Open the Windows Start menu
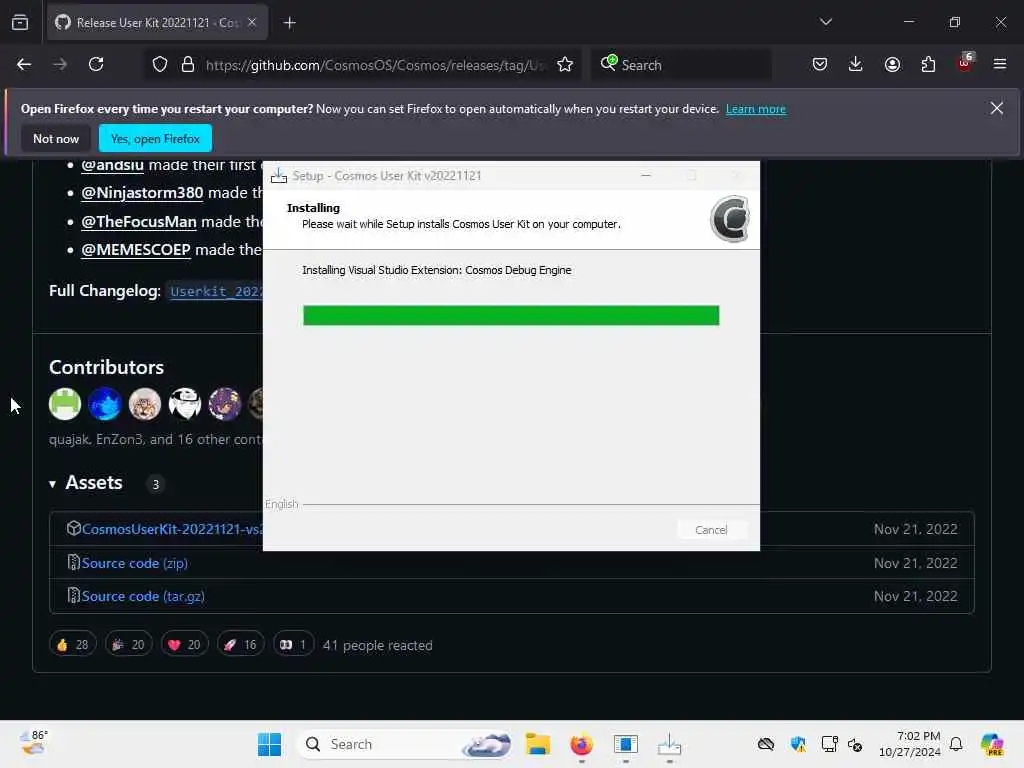 (269, 744)
